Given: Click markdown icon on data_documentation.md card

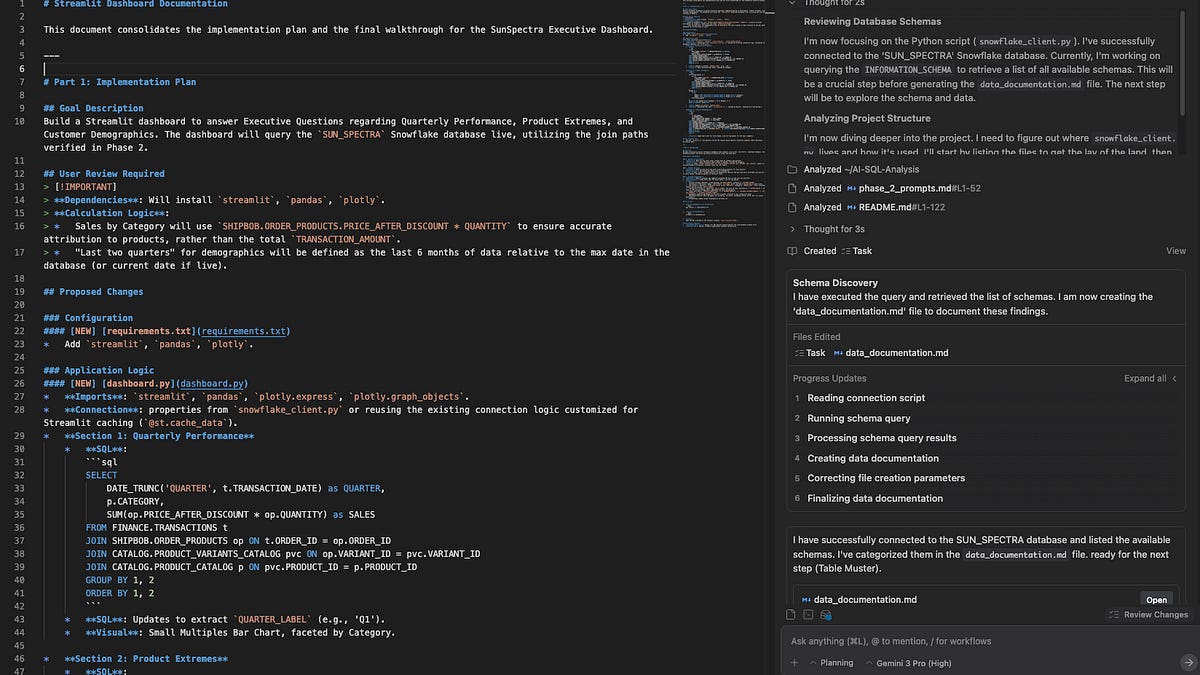Looking at the screenshot, I should click(x=807, y=599).
